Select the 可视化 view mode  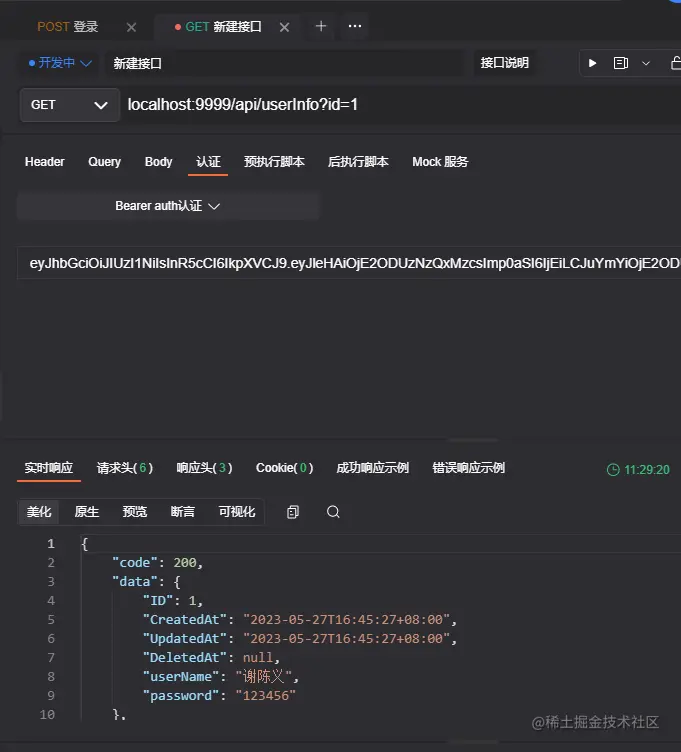click(x=237, y=512)
